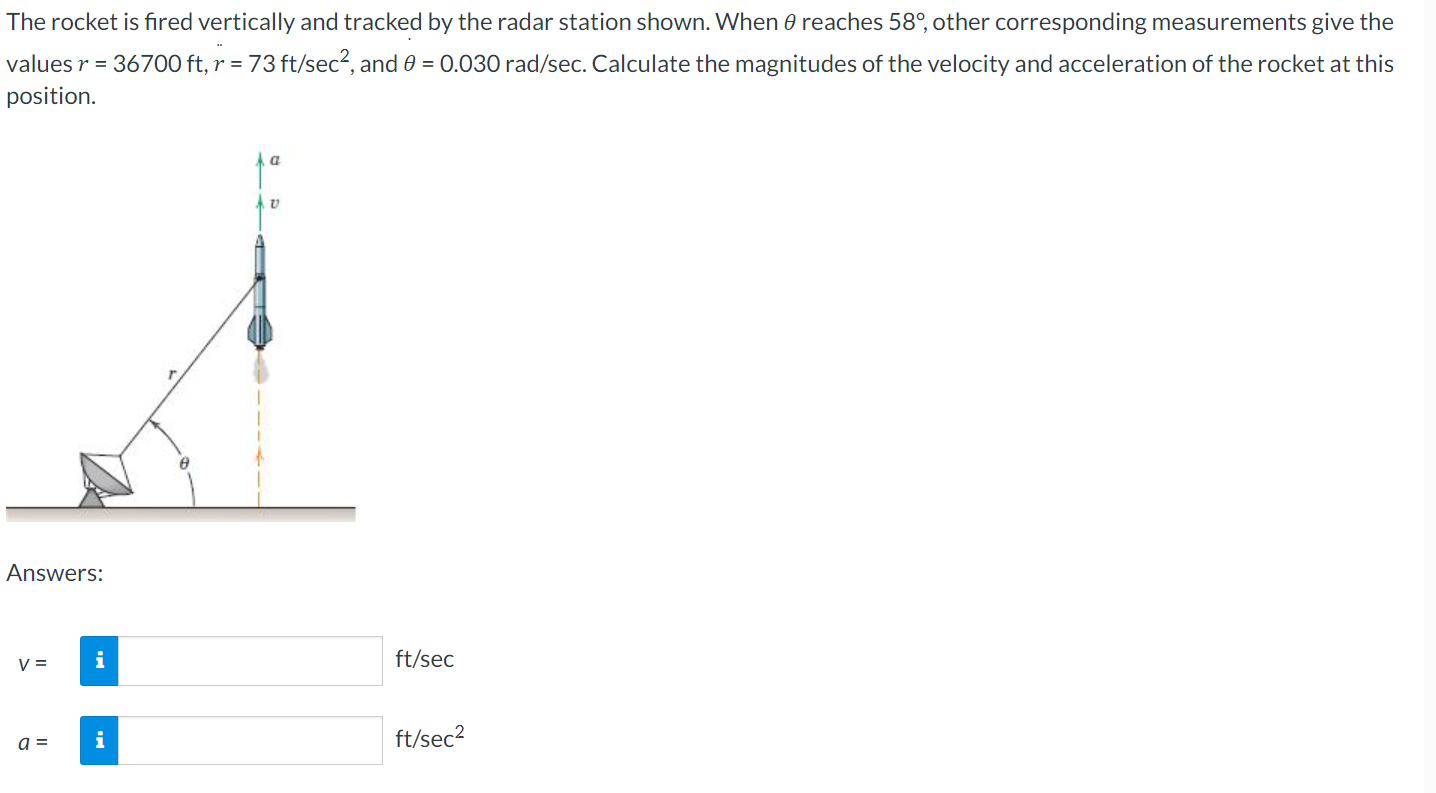The height and width of the screenshot is (793, 1436).
Task: Select the ft/sec unit label beside v
Action: (425, 659)
